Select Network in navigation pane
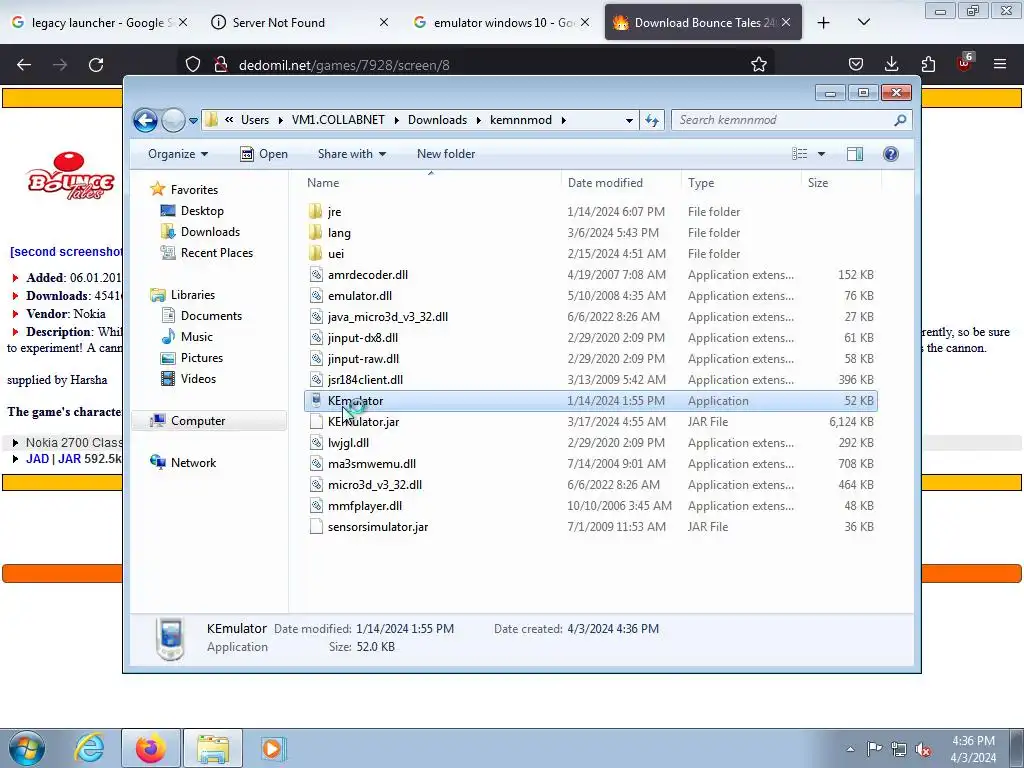 pos(193,463)
